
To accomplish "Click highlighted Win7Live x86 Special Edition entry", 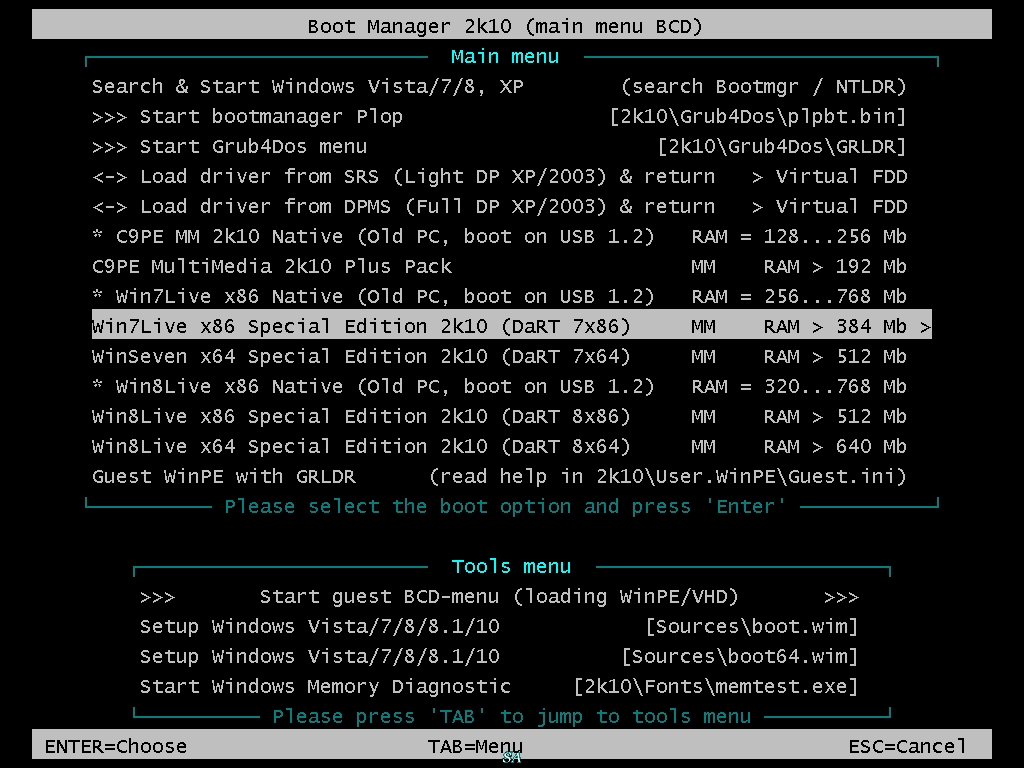I will (511, 325).
